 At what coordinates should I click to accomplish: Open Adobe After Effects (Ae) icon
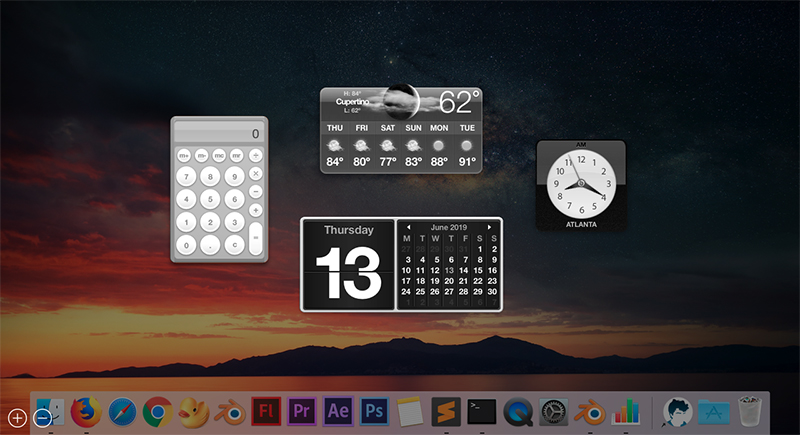338,412
